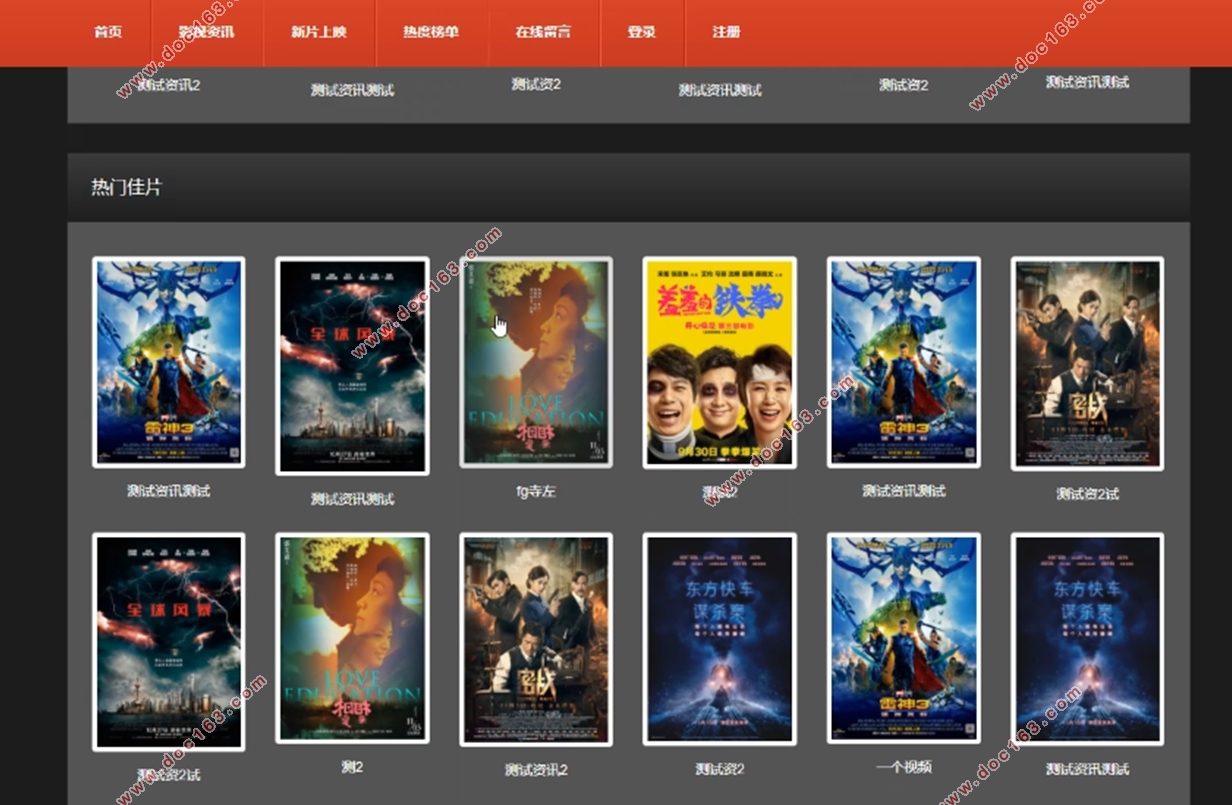The height and width of the screenshot is (805, 1232).
Task: Open the 热度榜单 ranking page
Action: [x=431, y=32]
